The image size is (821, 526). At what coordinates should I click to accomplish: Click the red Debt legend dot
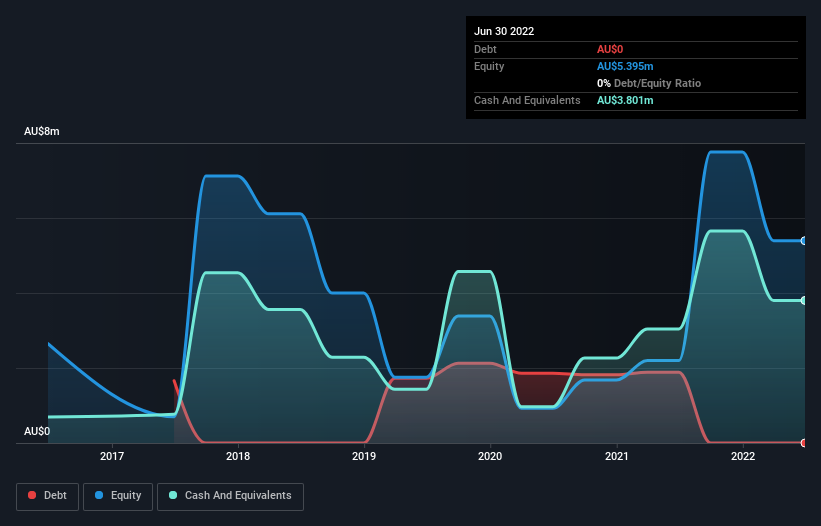pyautogui.click(x=32, y=495)
